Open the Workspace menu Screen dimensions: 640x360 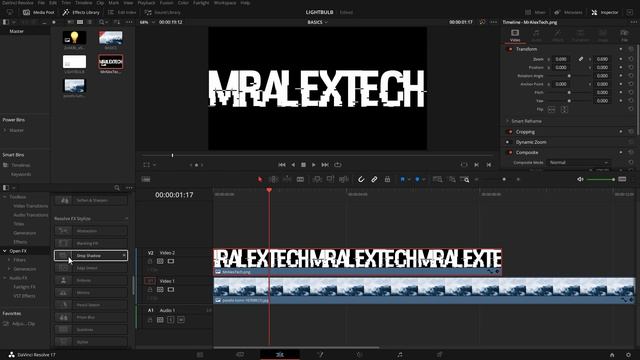point(224,2)
